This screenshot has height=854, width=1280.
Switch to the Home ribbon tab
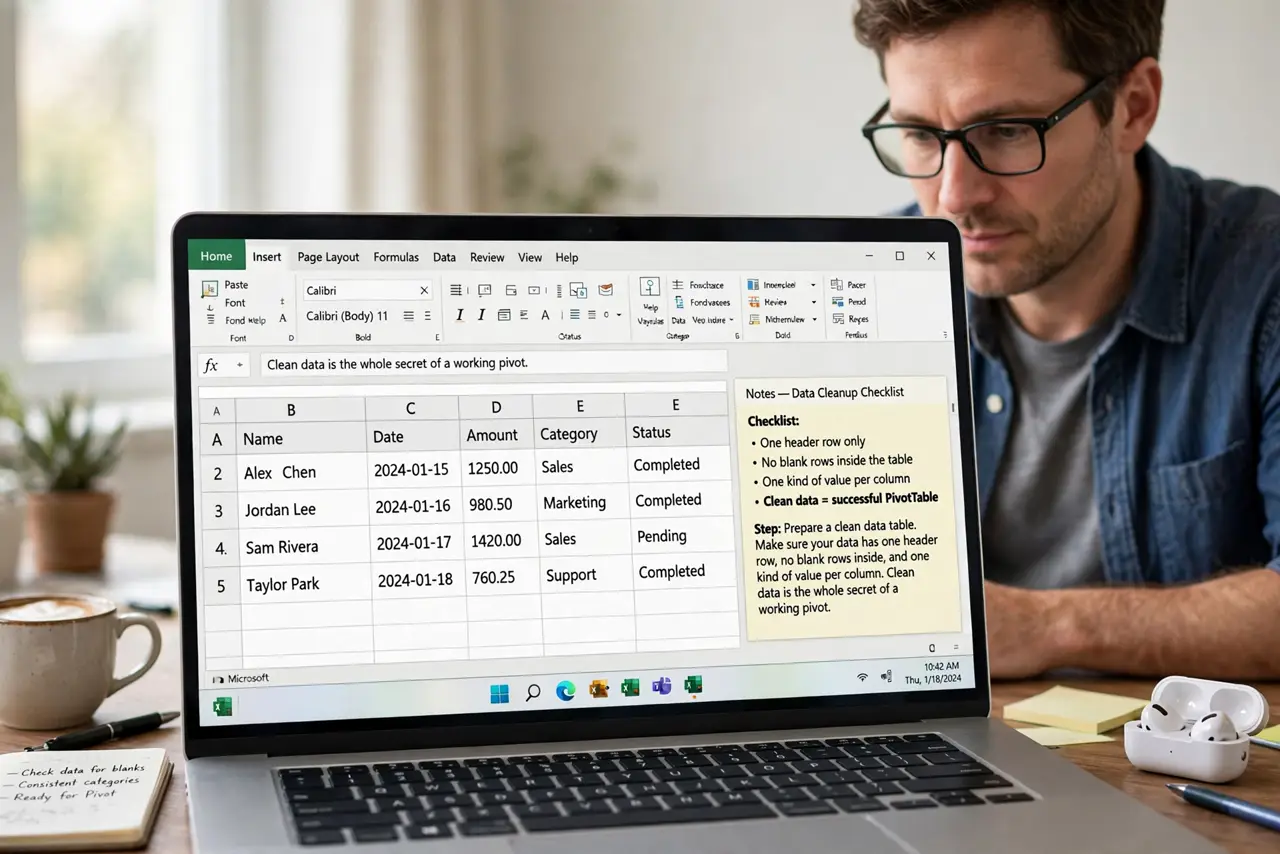[x=216, y=256]
